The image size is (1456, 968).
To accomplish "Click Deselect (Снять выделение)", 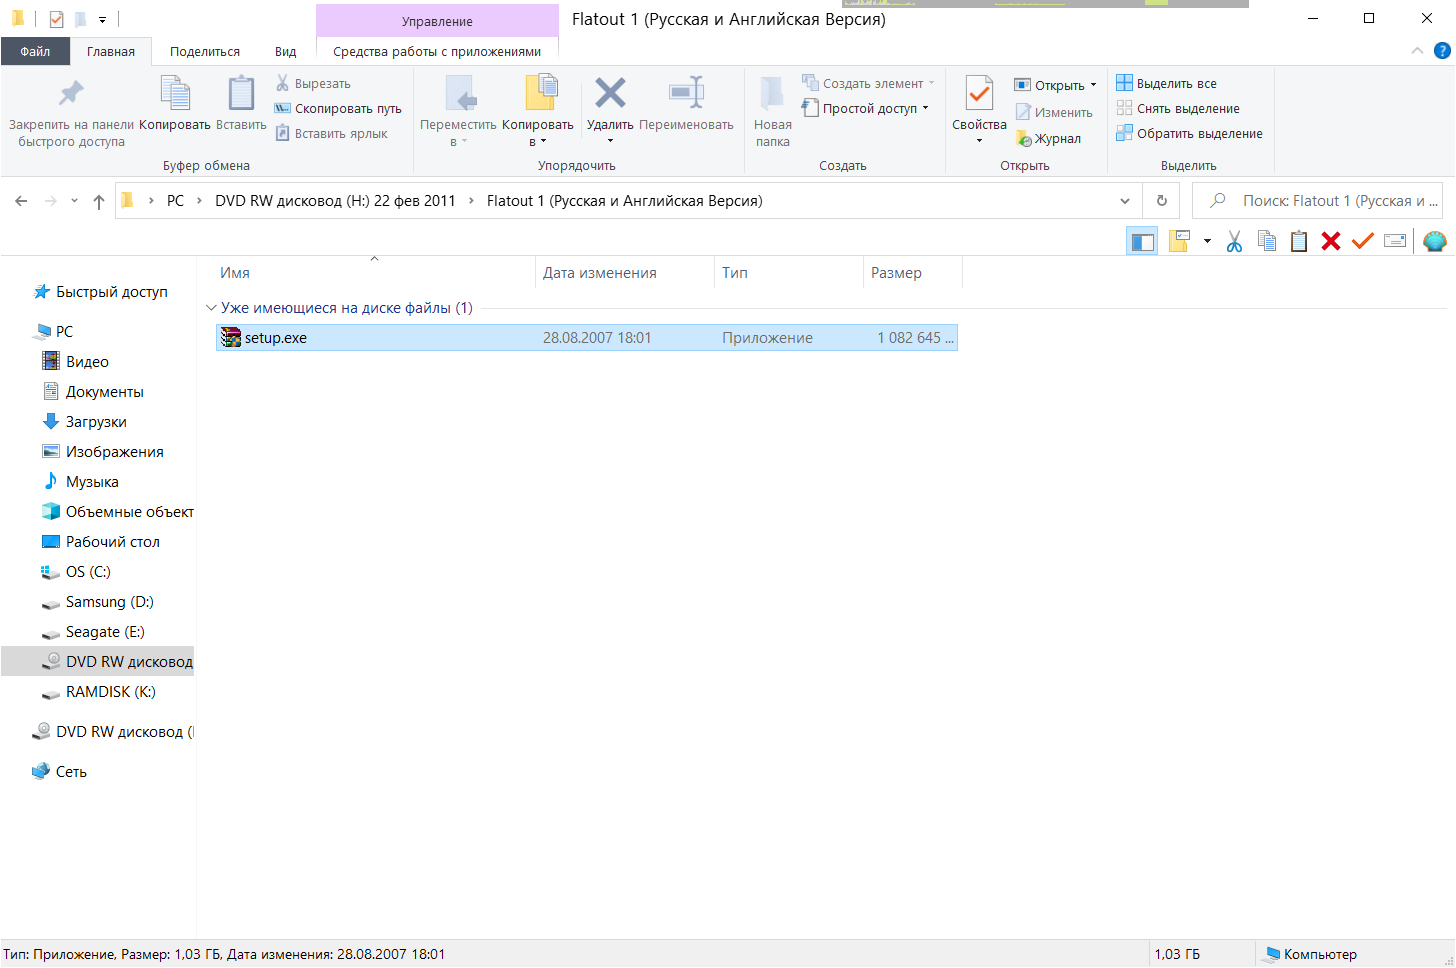I will pos(1178,108).
